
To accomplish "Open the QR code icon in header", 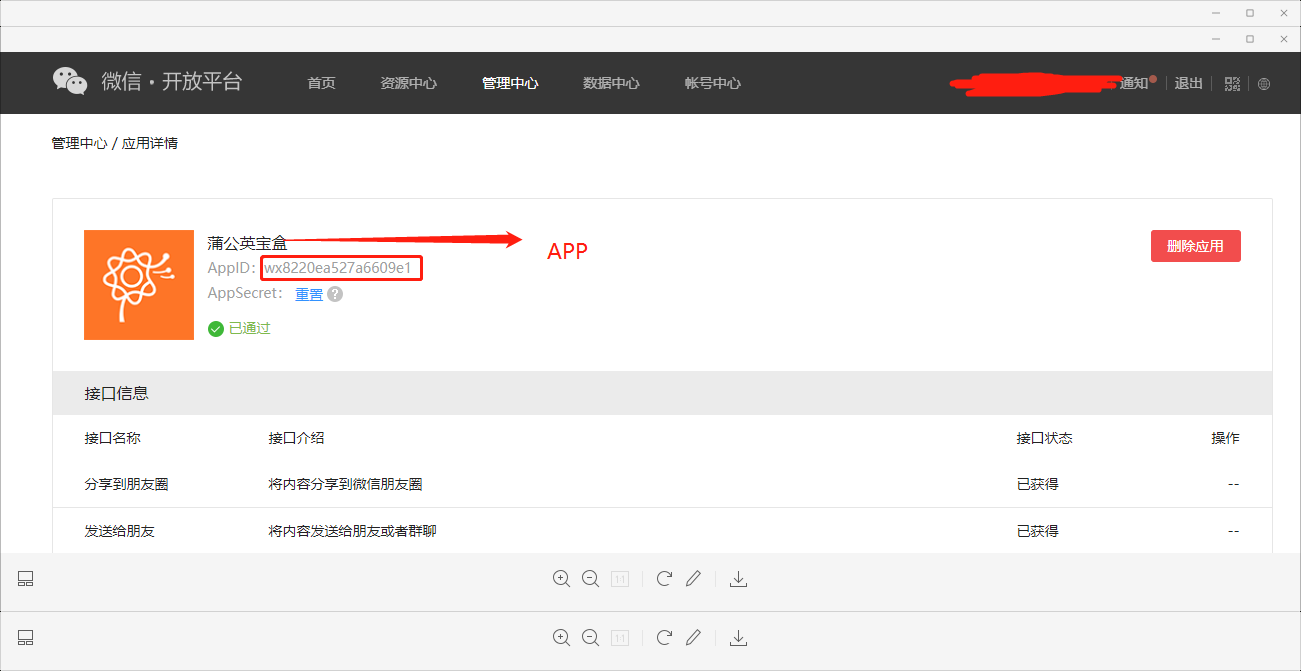I will click(1232, 84).
